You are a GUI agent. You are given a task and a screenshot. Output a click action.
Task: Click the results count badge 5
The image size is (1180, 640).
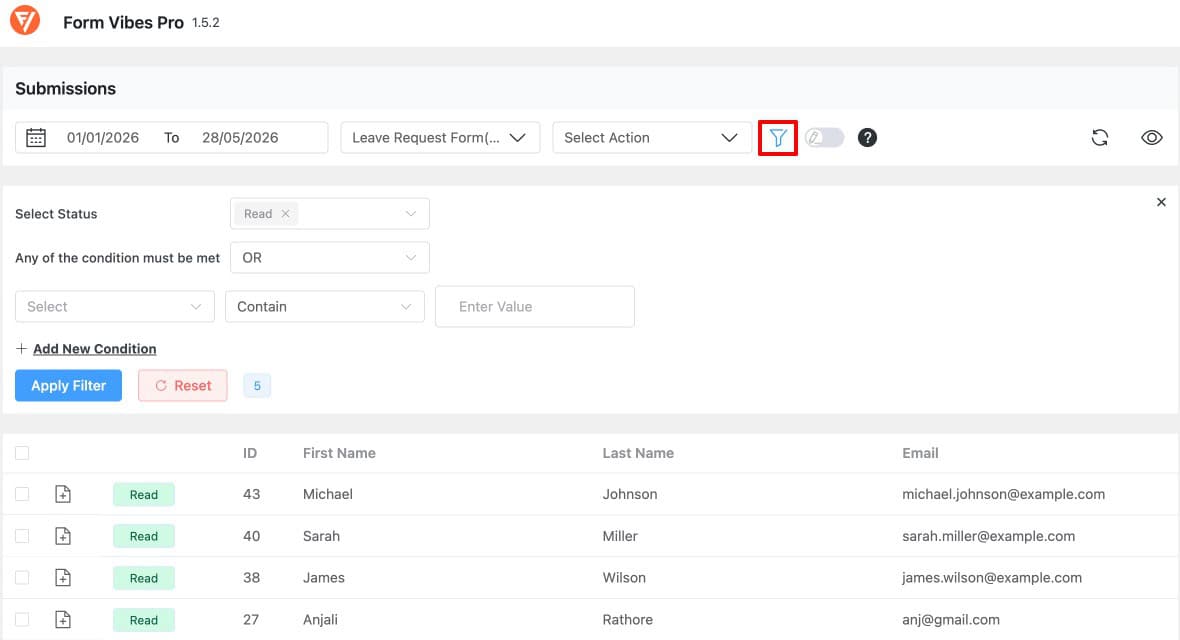[257, 386]
